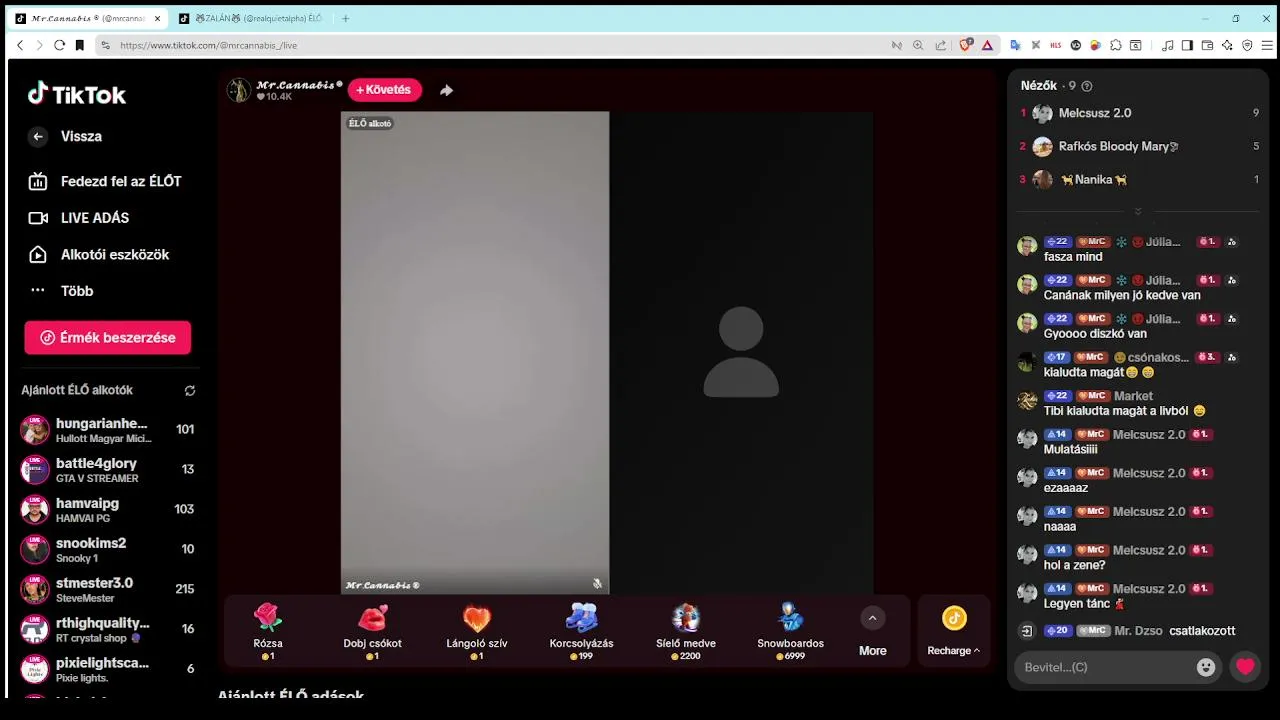
Task: Click the Nézők help question icon
Action: [x=1087, y=86]
